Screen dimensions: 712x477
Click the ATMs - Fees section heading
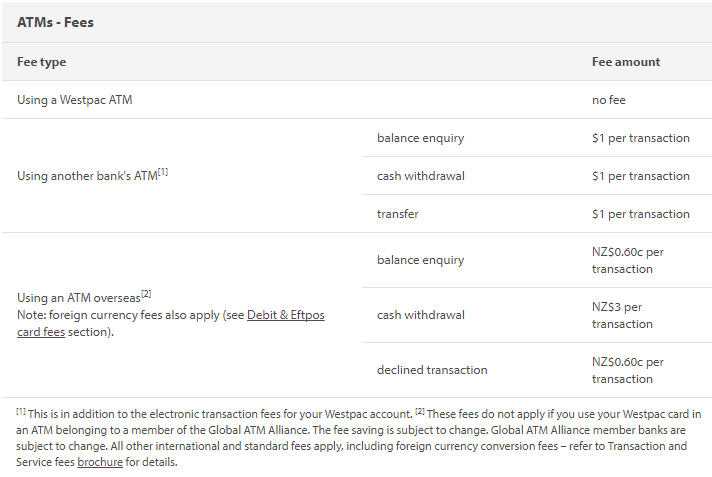(x=55, y=21)
